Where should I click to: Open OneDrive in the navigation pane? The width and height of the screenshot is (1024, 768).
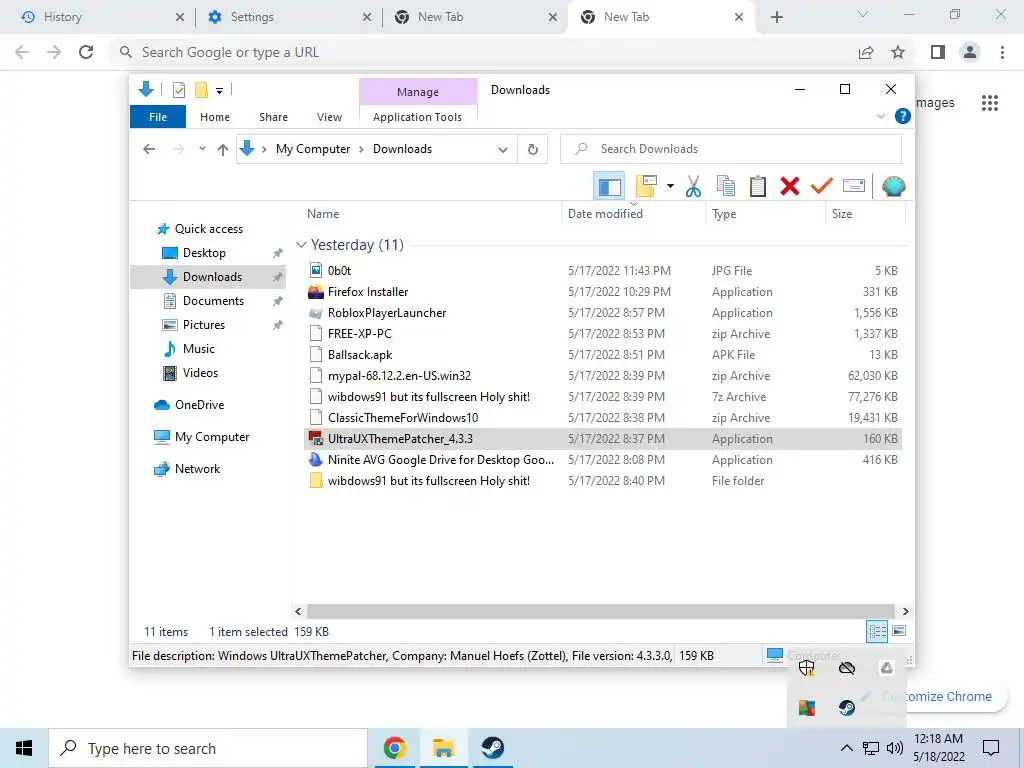[x=199, y=405]
